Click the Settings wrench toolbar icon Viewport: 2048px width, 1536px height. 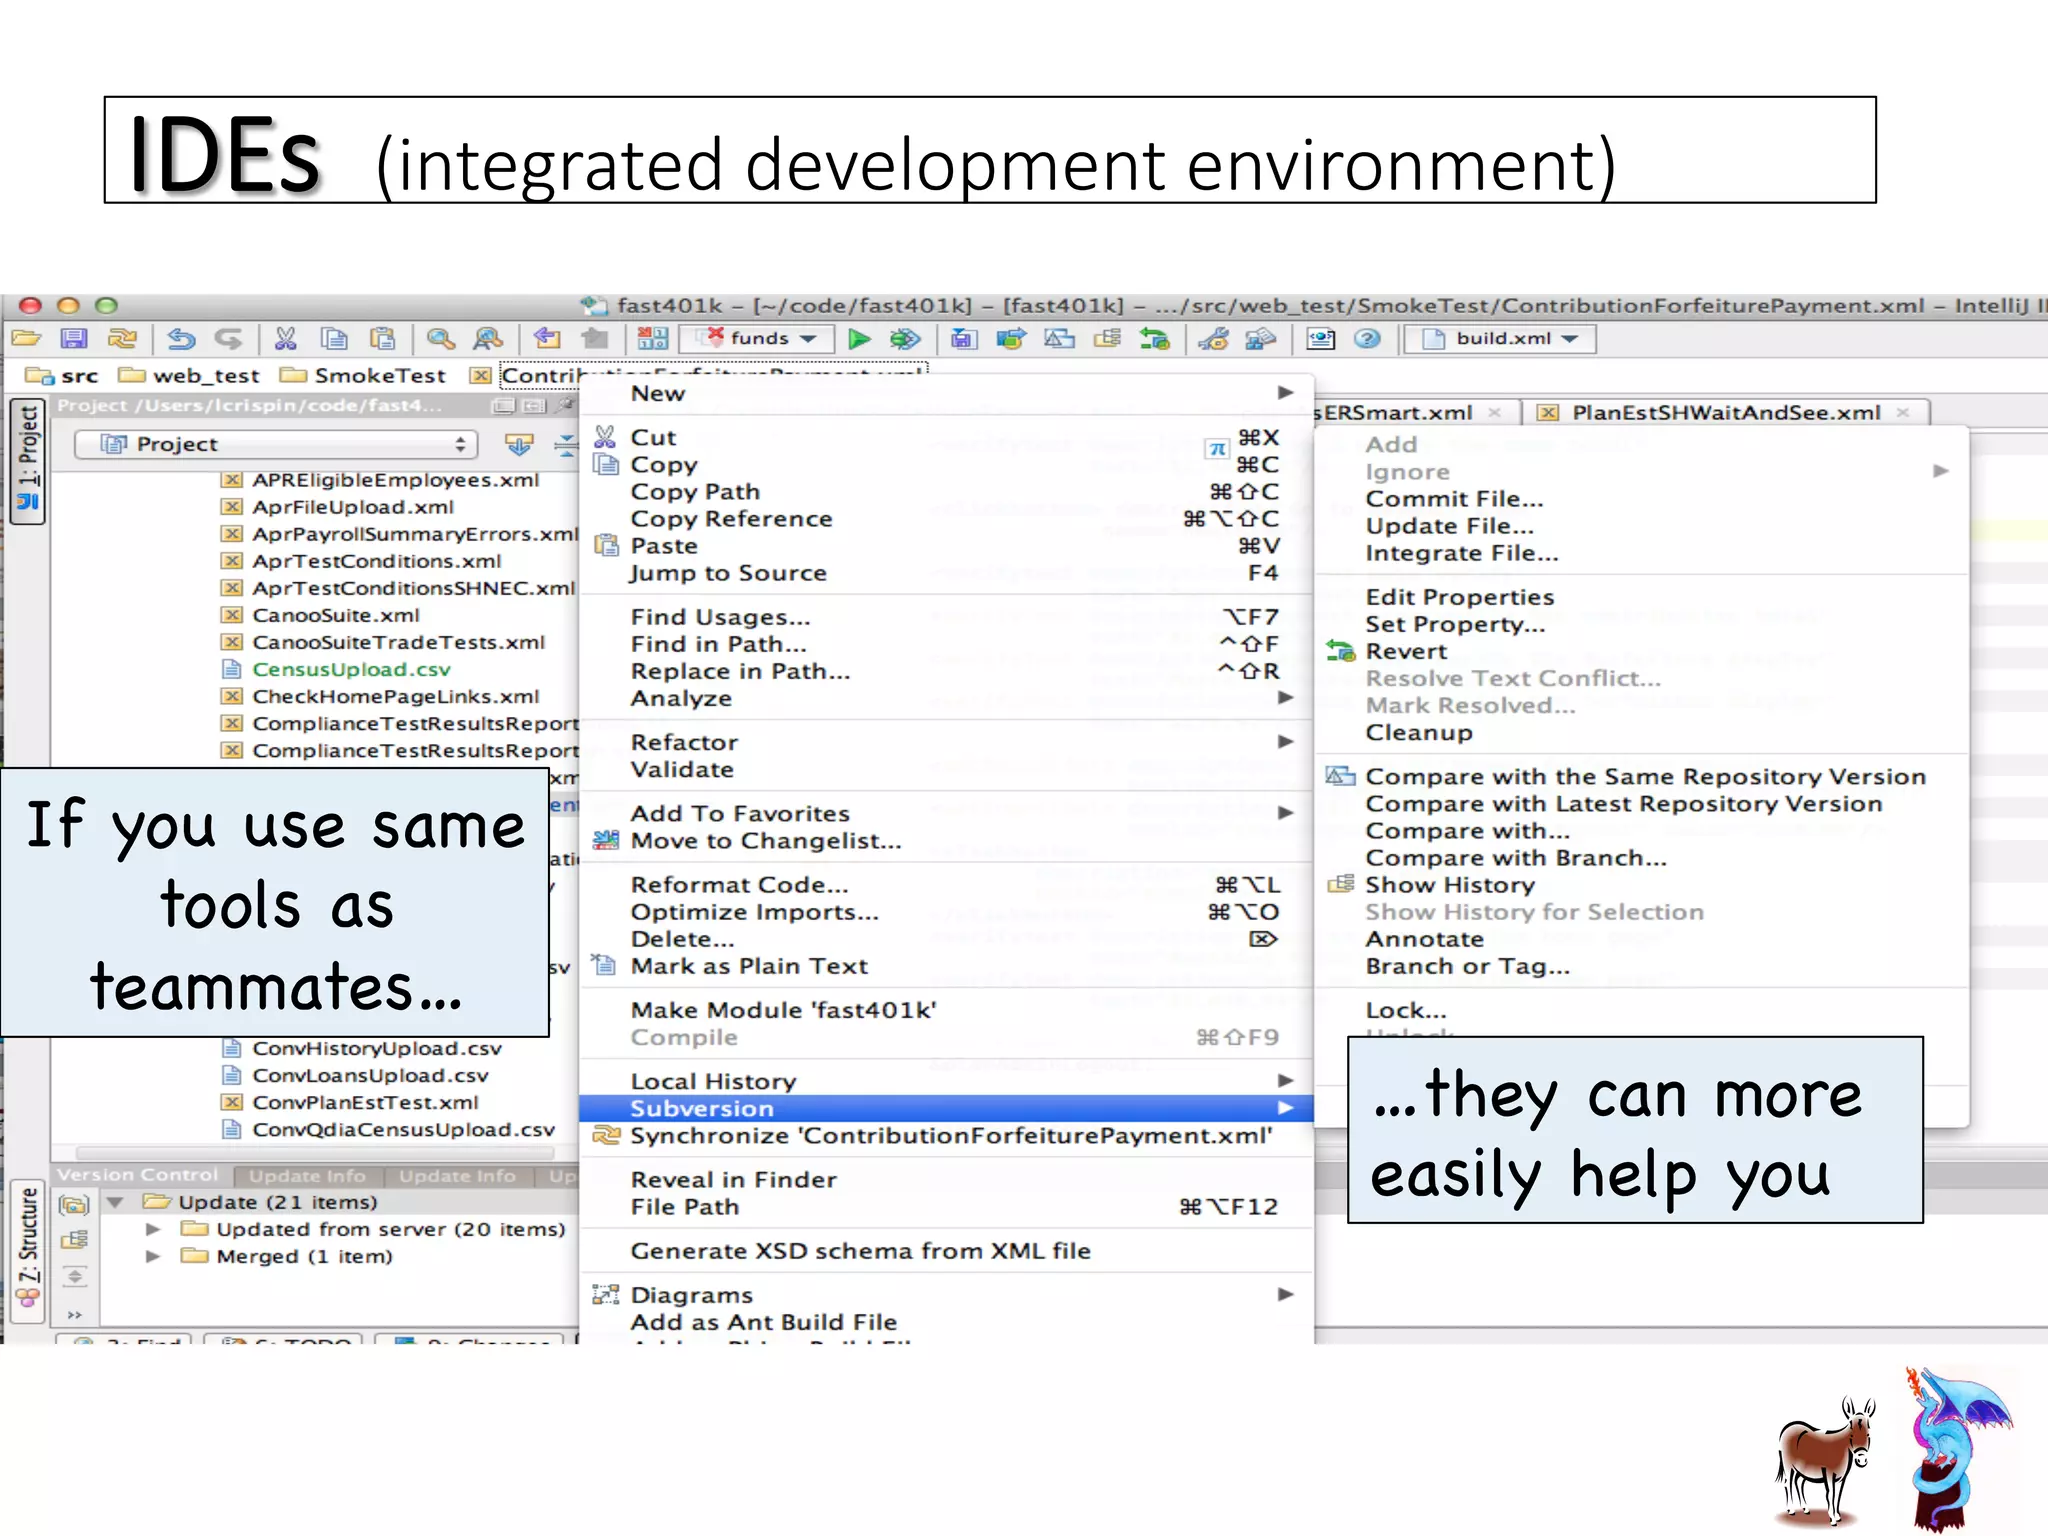pos(1214,339)
